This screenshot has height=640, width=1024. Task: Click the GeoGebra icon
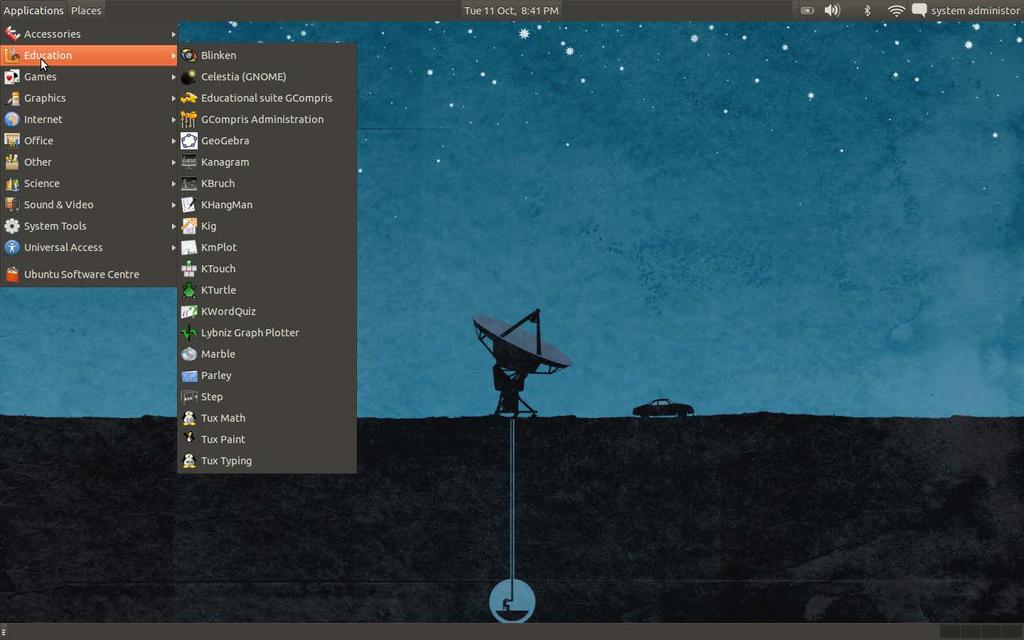(189, 141)
